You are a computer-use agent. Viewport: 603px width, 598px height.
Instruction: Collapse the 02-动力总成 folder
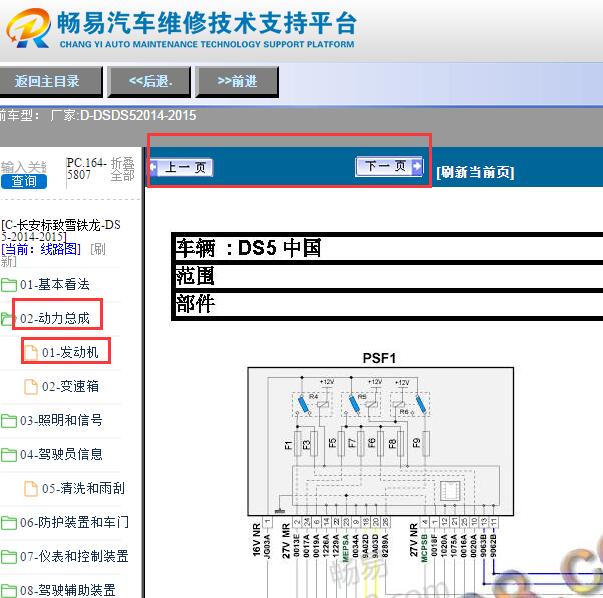(x=55, y=318)
